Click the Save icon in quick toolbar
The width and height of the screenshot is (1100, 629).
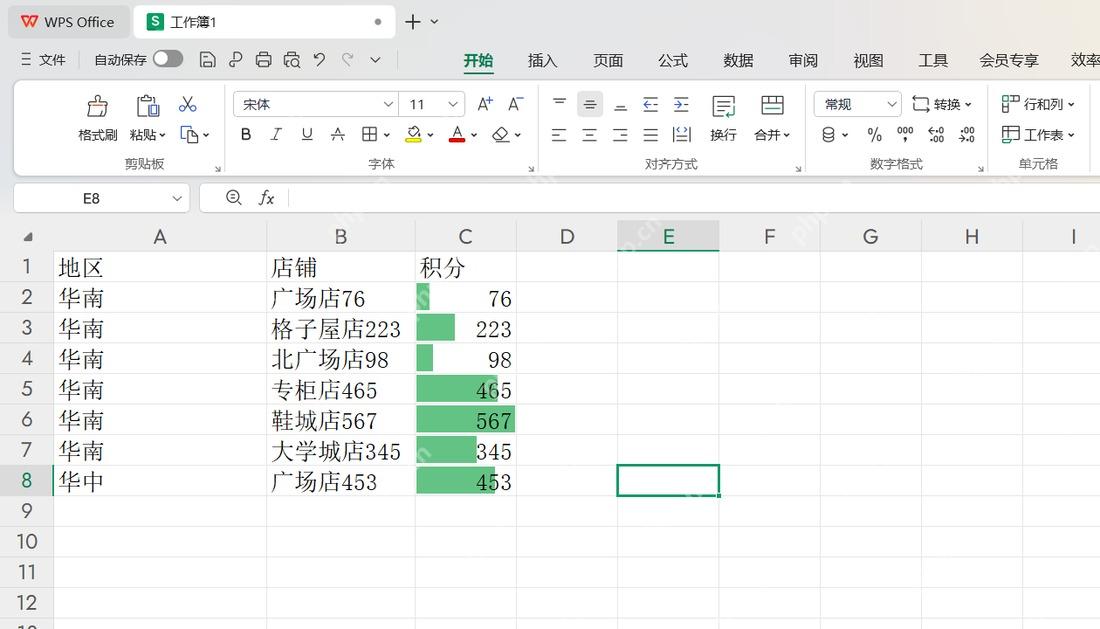[207, 60]
